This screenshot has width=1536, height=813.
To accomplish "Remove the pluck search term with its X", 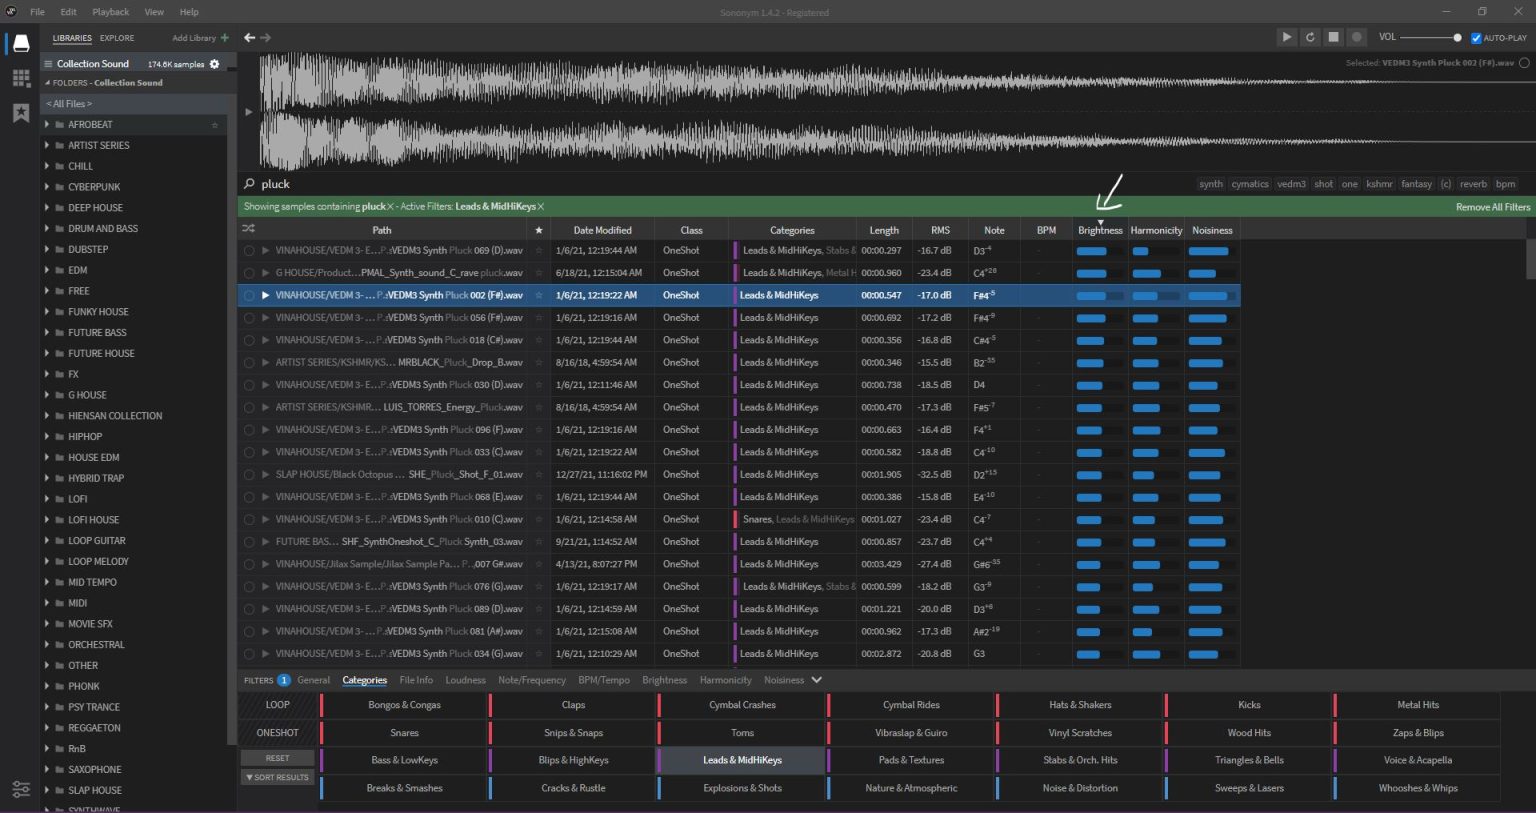I will point(390,207).
